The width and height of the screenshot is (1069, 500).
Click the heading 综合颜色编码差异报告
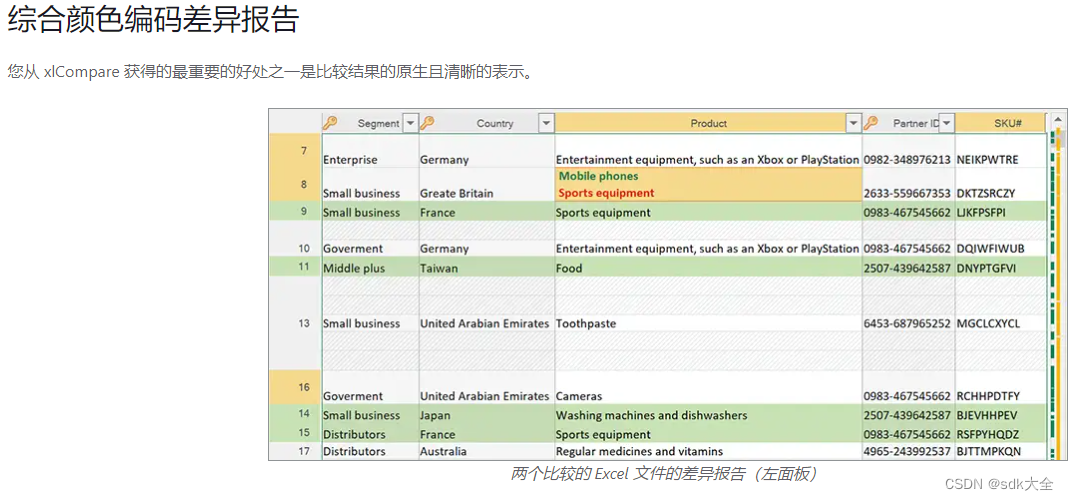[153, 20]
